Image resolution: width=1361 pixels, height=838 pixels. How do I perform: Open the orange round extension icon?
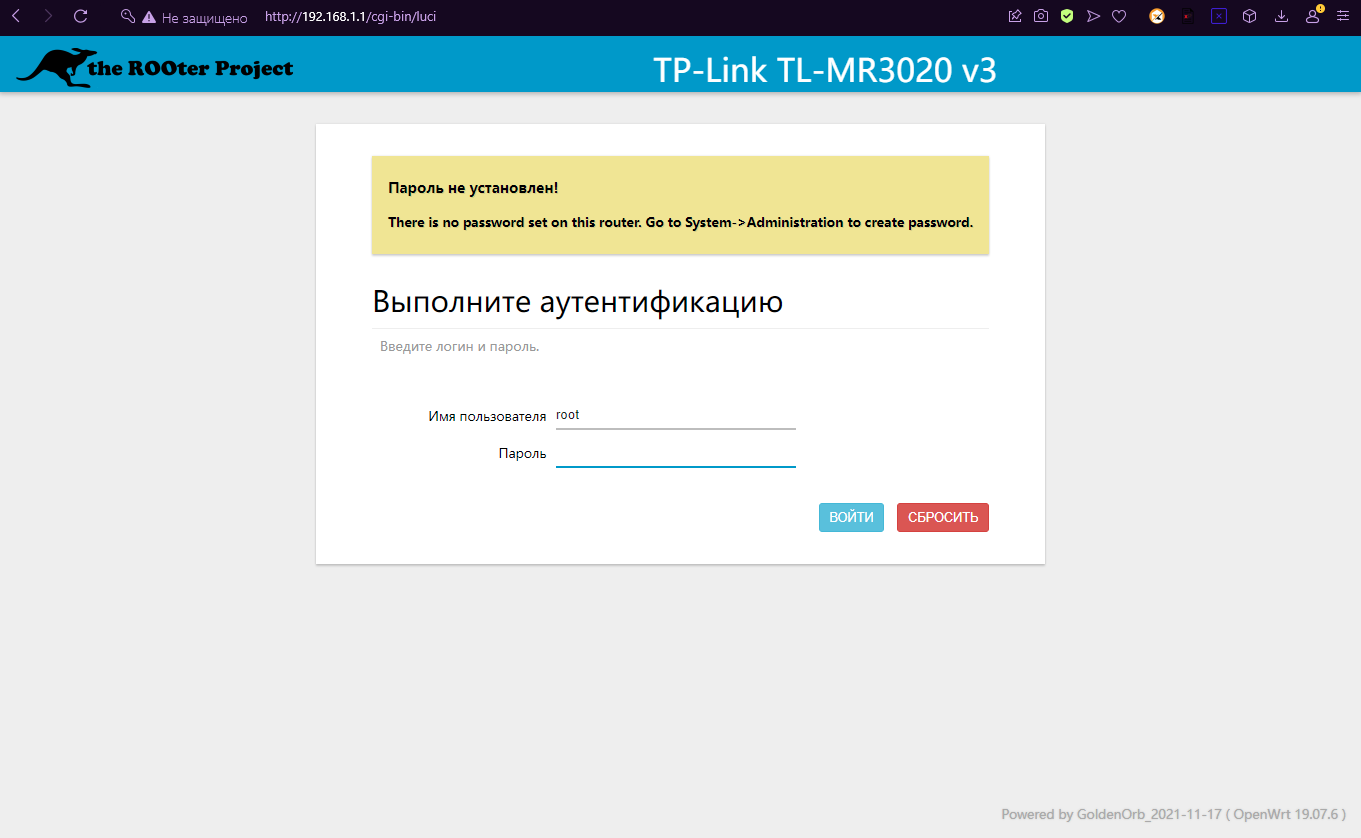click(x=1157, y=16)
